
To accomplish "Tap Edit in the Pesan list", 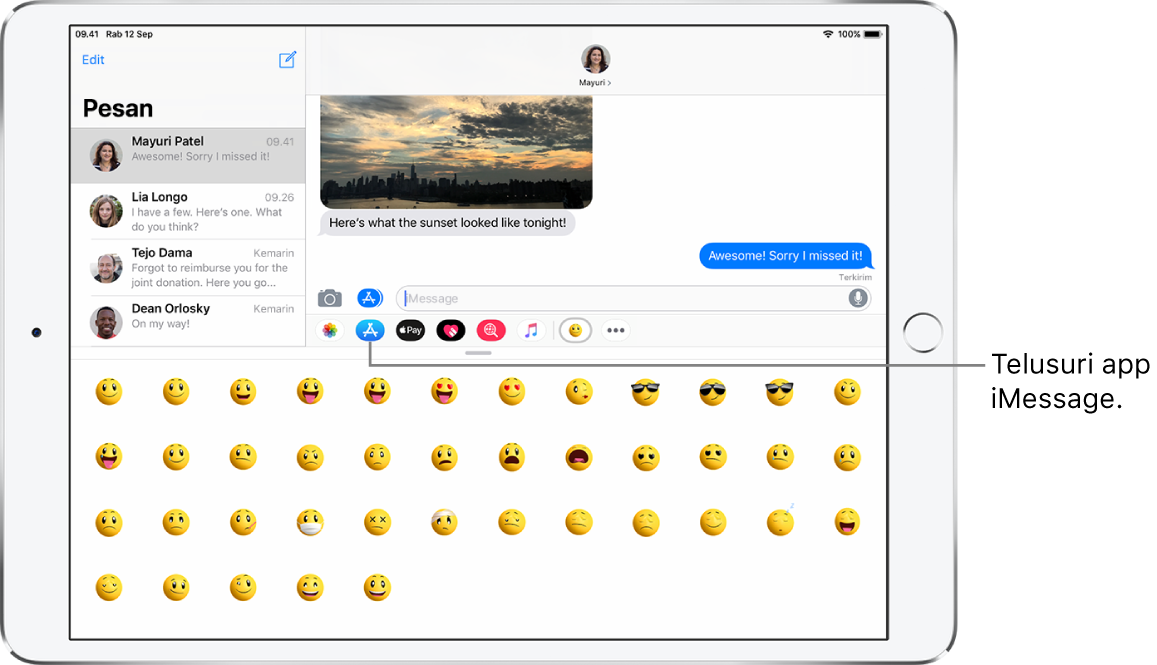I will [x=93, y=60].
